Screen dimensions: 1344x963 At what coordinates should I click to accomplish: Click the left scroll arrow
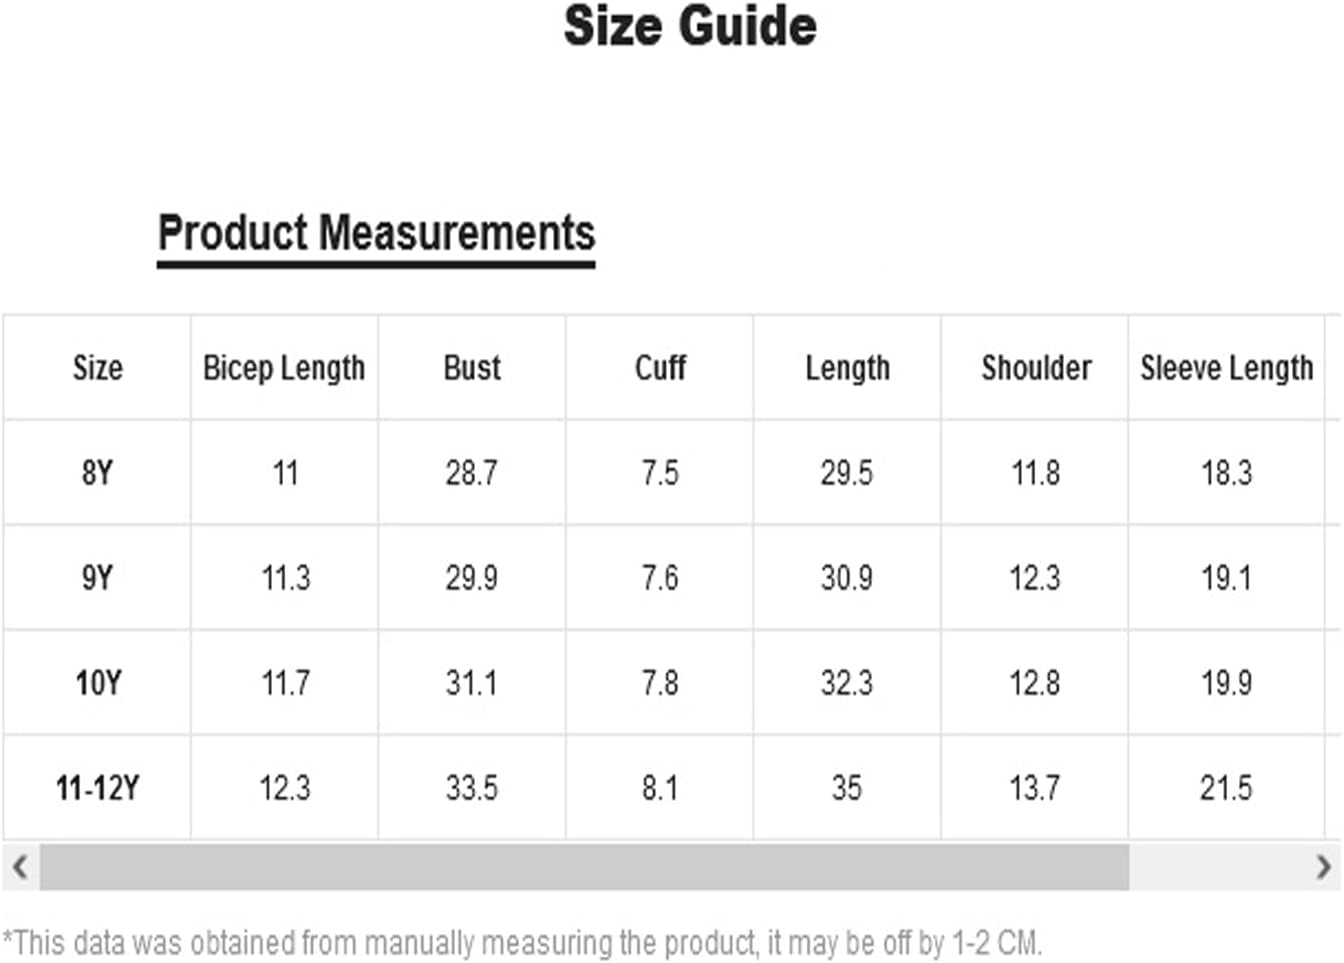pos(20,866)
